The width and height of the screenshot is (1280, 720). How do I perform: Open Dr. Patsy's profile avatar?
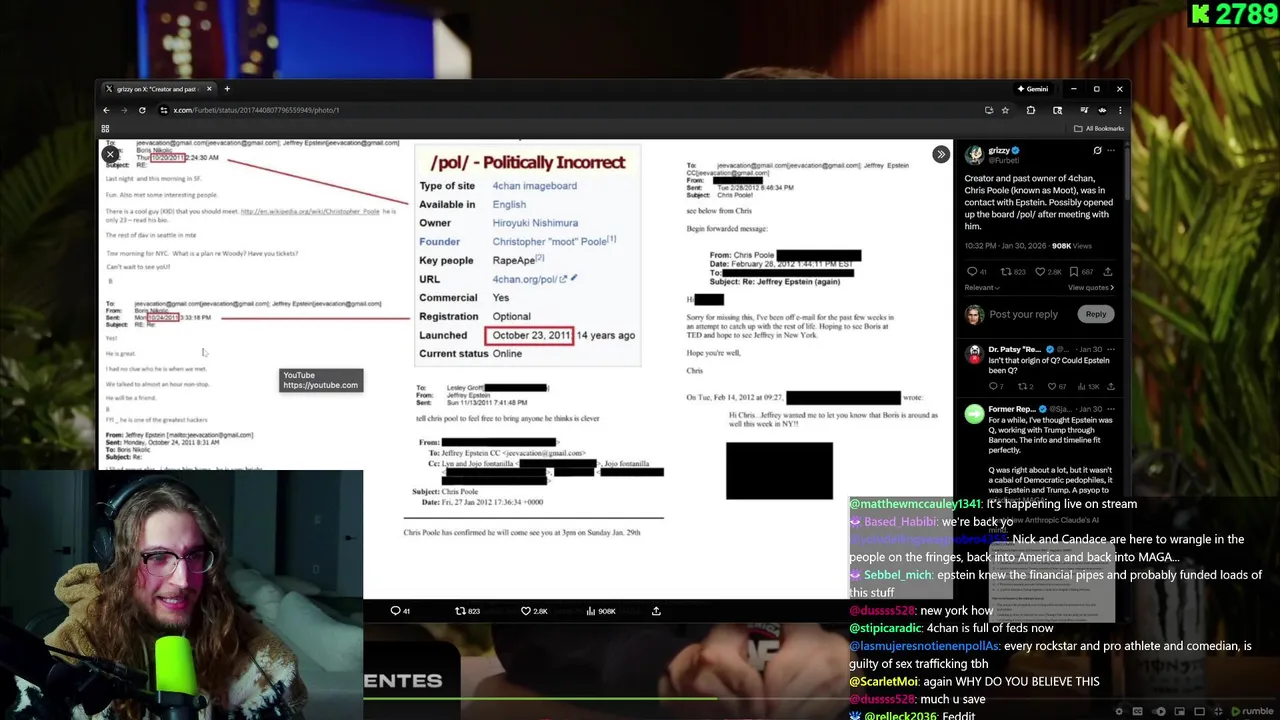tap(974, 353)
